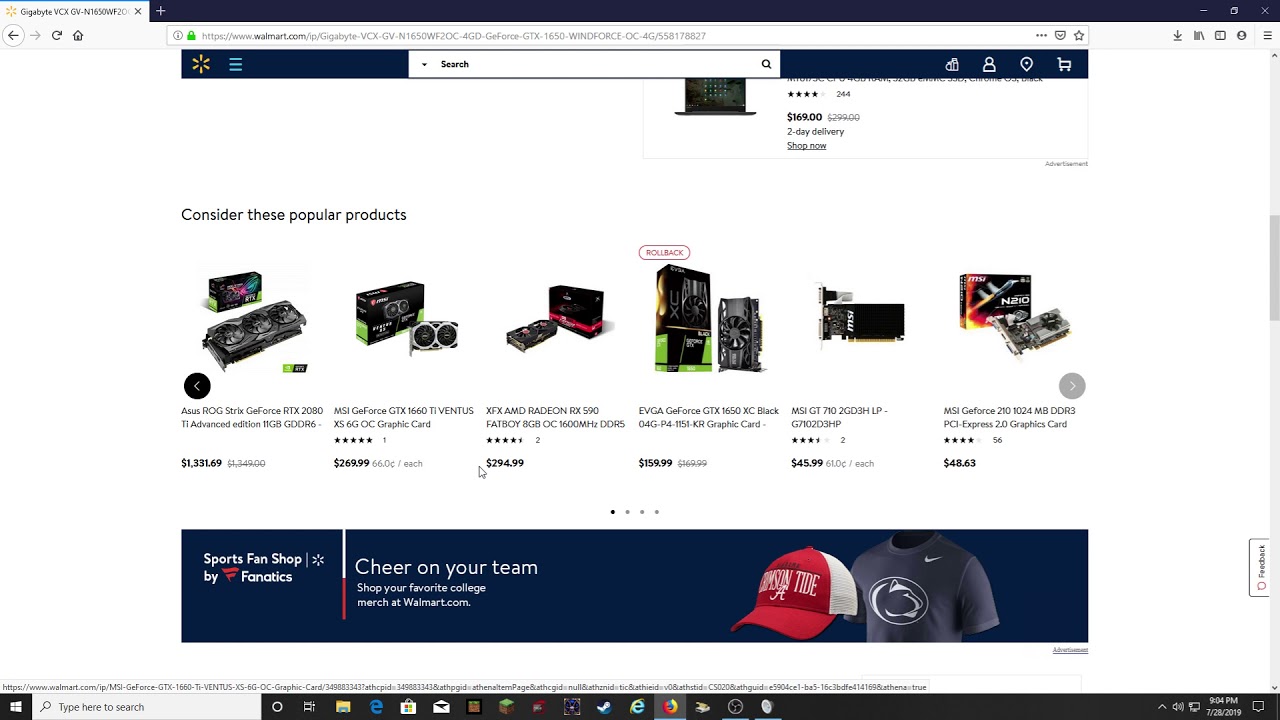This screenshot has width=1280, height=720.
Task: Switch to the Gigabyte VCX GV-N1650 tab
Action: 74,11
